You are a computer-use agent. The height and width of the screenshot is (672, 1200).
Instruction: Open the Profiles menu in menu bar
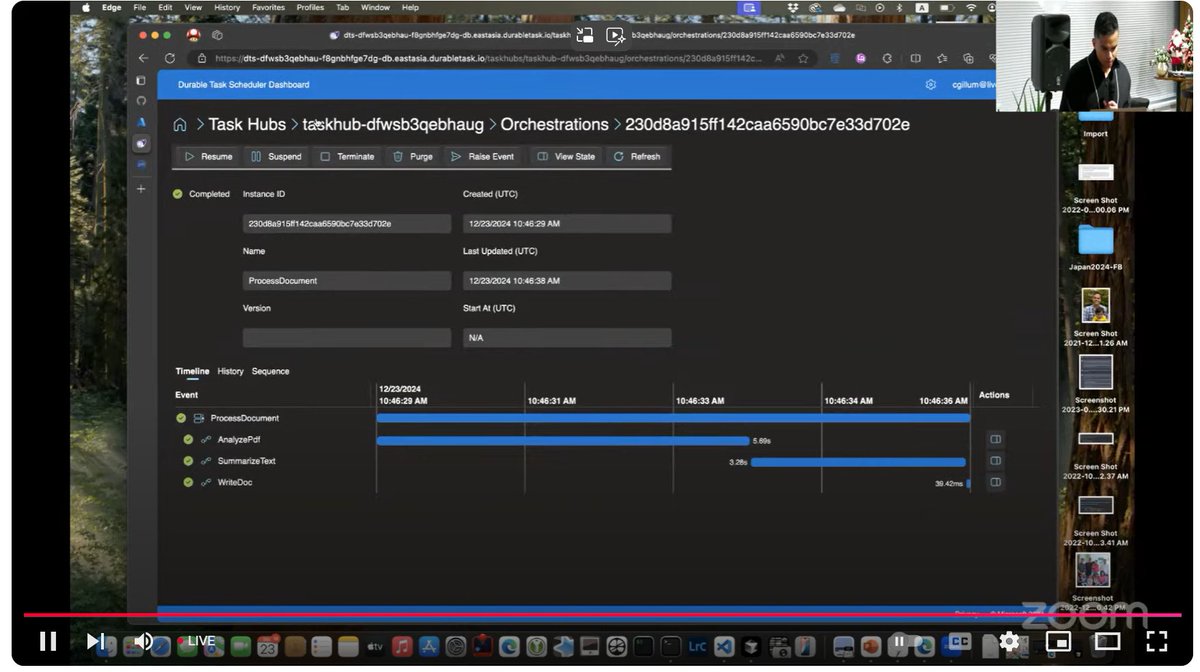click(x=310, y=7)
